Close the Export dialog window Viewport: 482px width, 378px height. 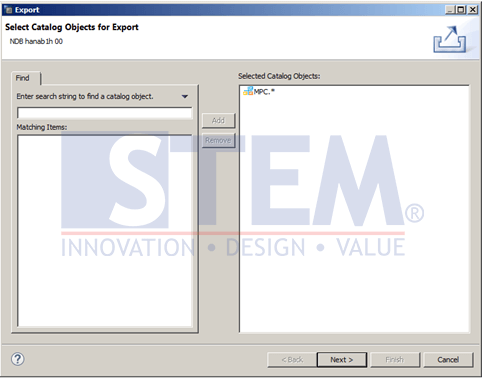pos(473,10)
